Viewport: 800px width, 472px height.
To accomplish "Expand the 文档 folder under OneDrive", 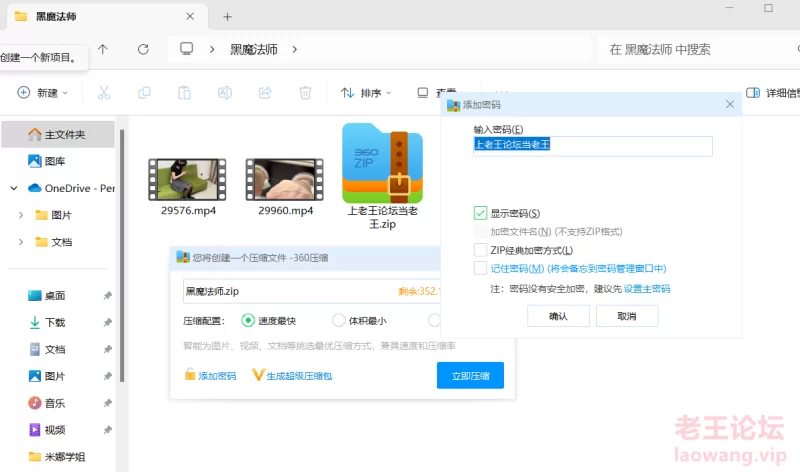I will pos(21,242).
